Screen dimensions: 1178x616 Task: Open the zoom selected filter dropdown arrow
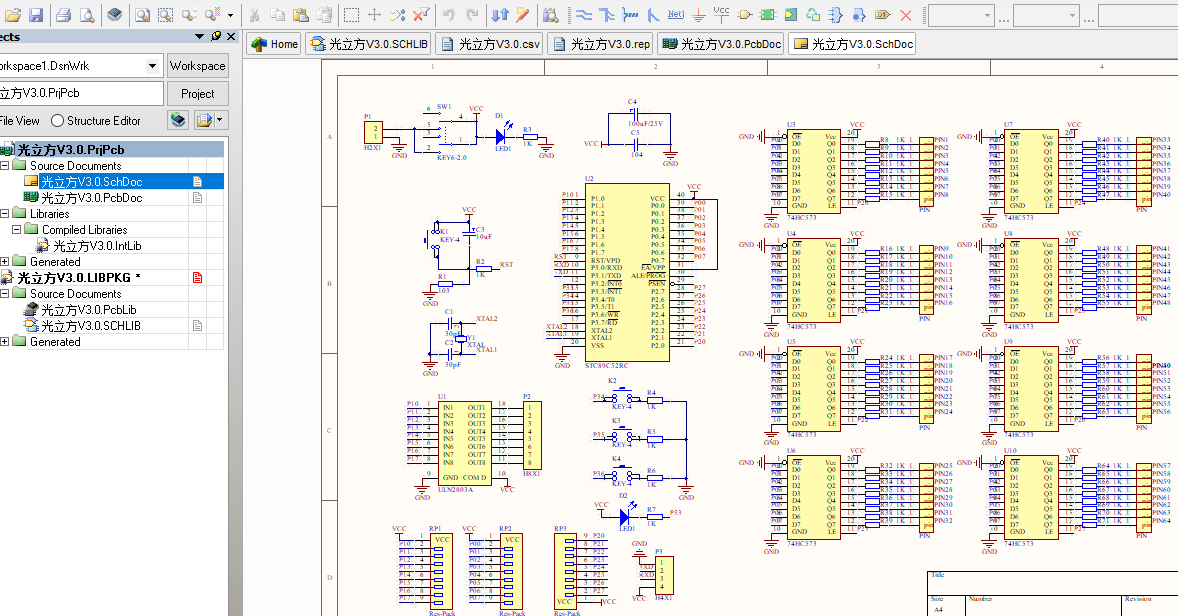(230, 14)
